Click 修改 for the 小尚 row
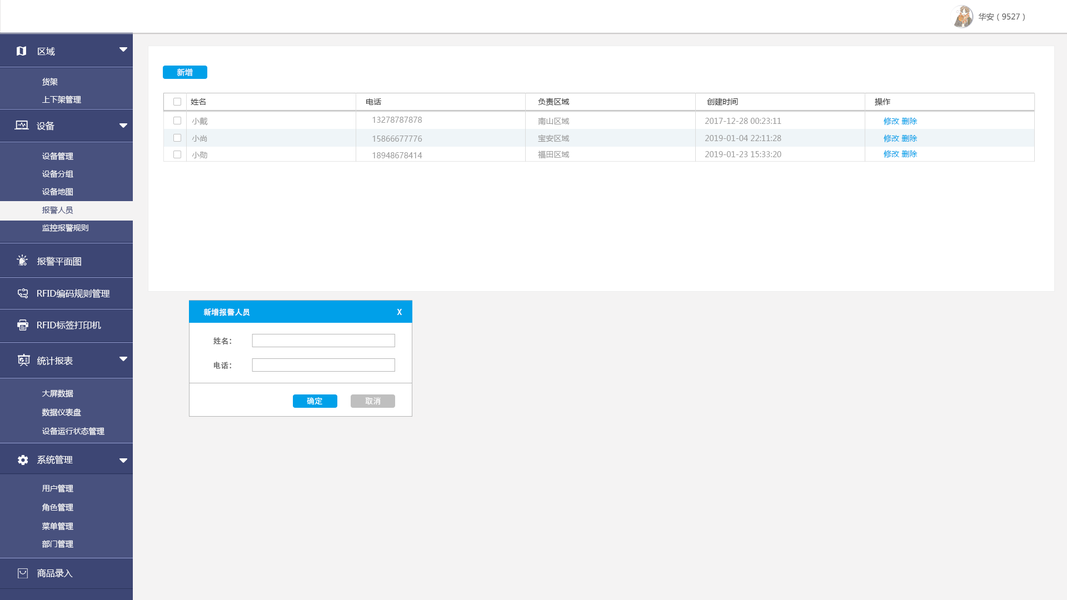 891,138
